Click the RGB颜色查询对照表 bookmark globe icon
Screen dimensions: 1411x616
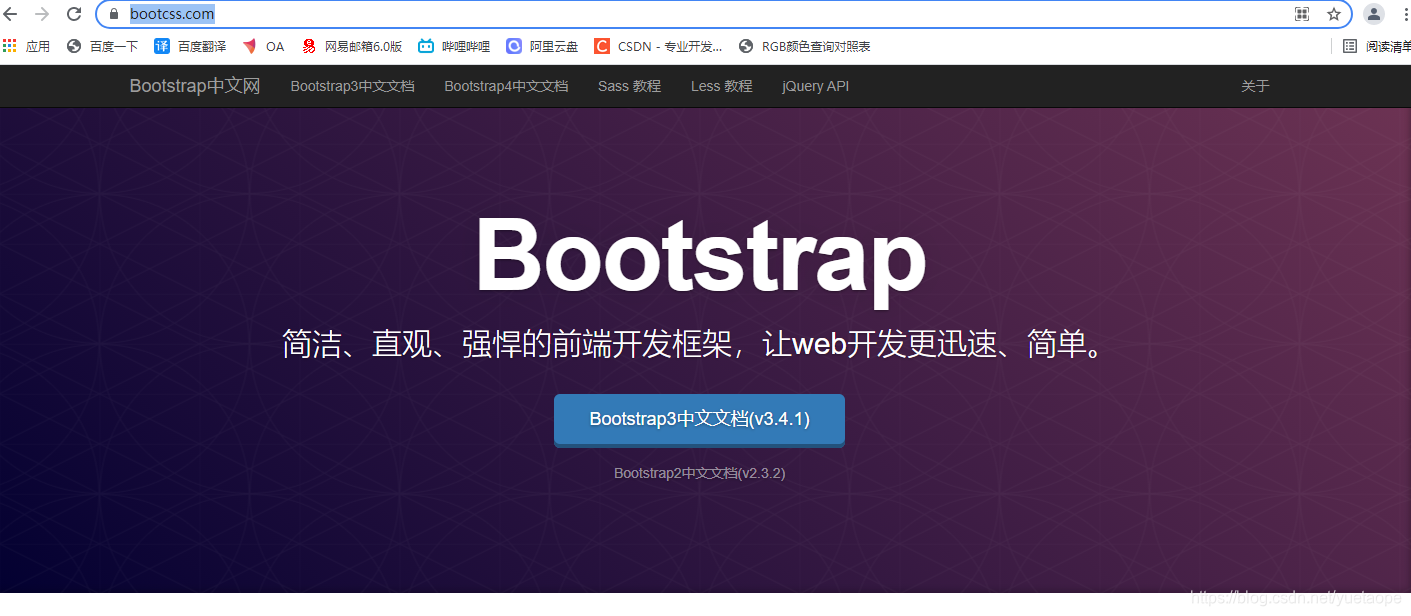[746, 46]
